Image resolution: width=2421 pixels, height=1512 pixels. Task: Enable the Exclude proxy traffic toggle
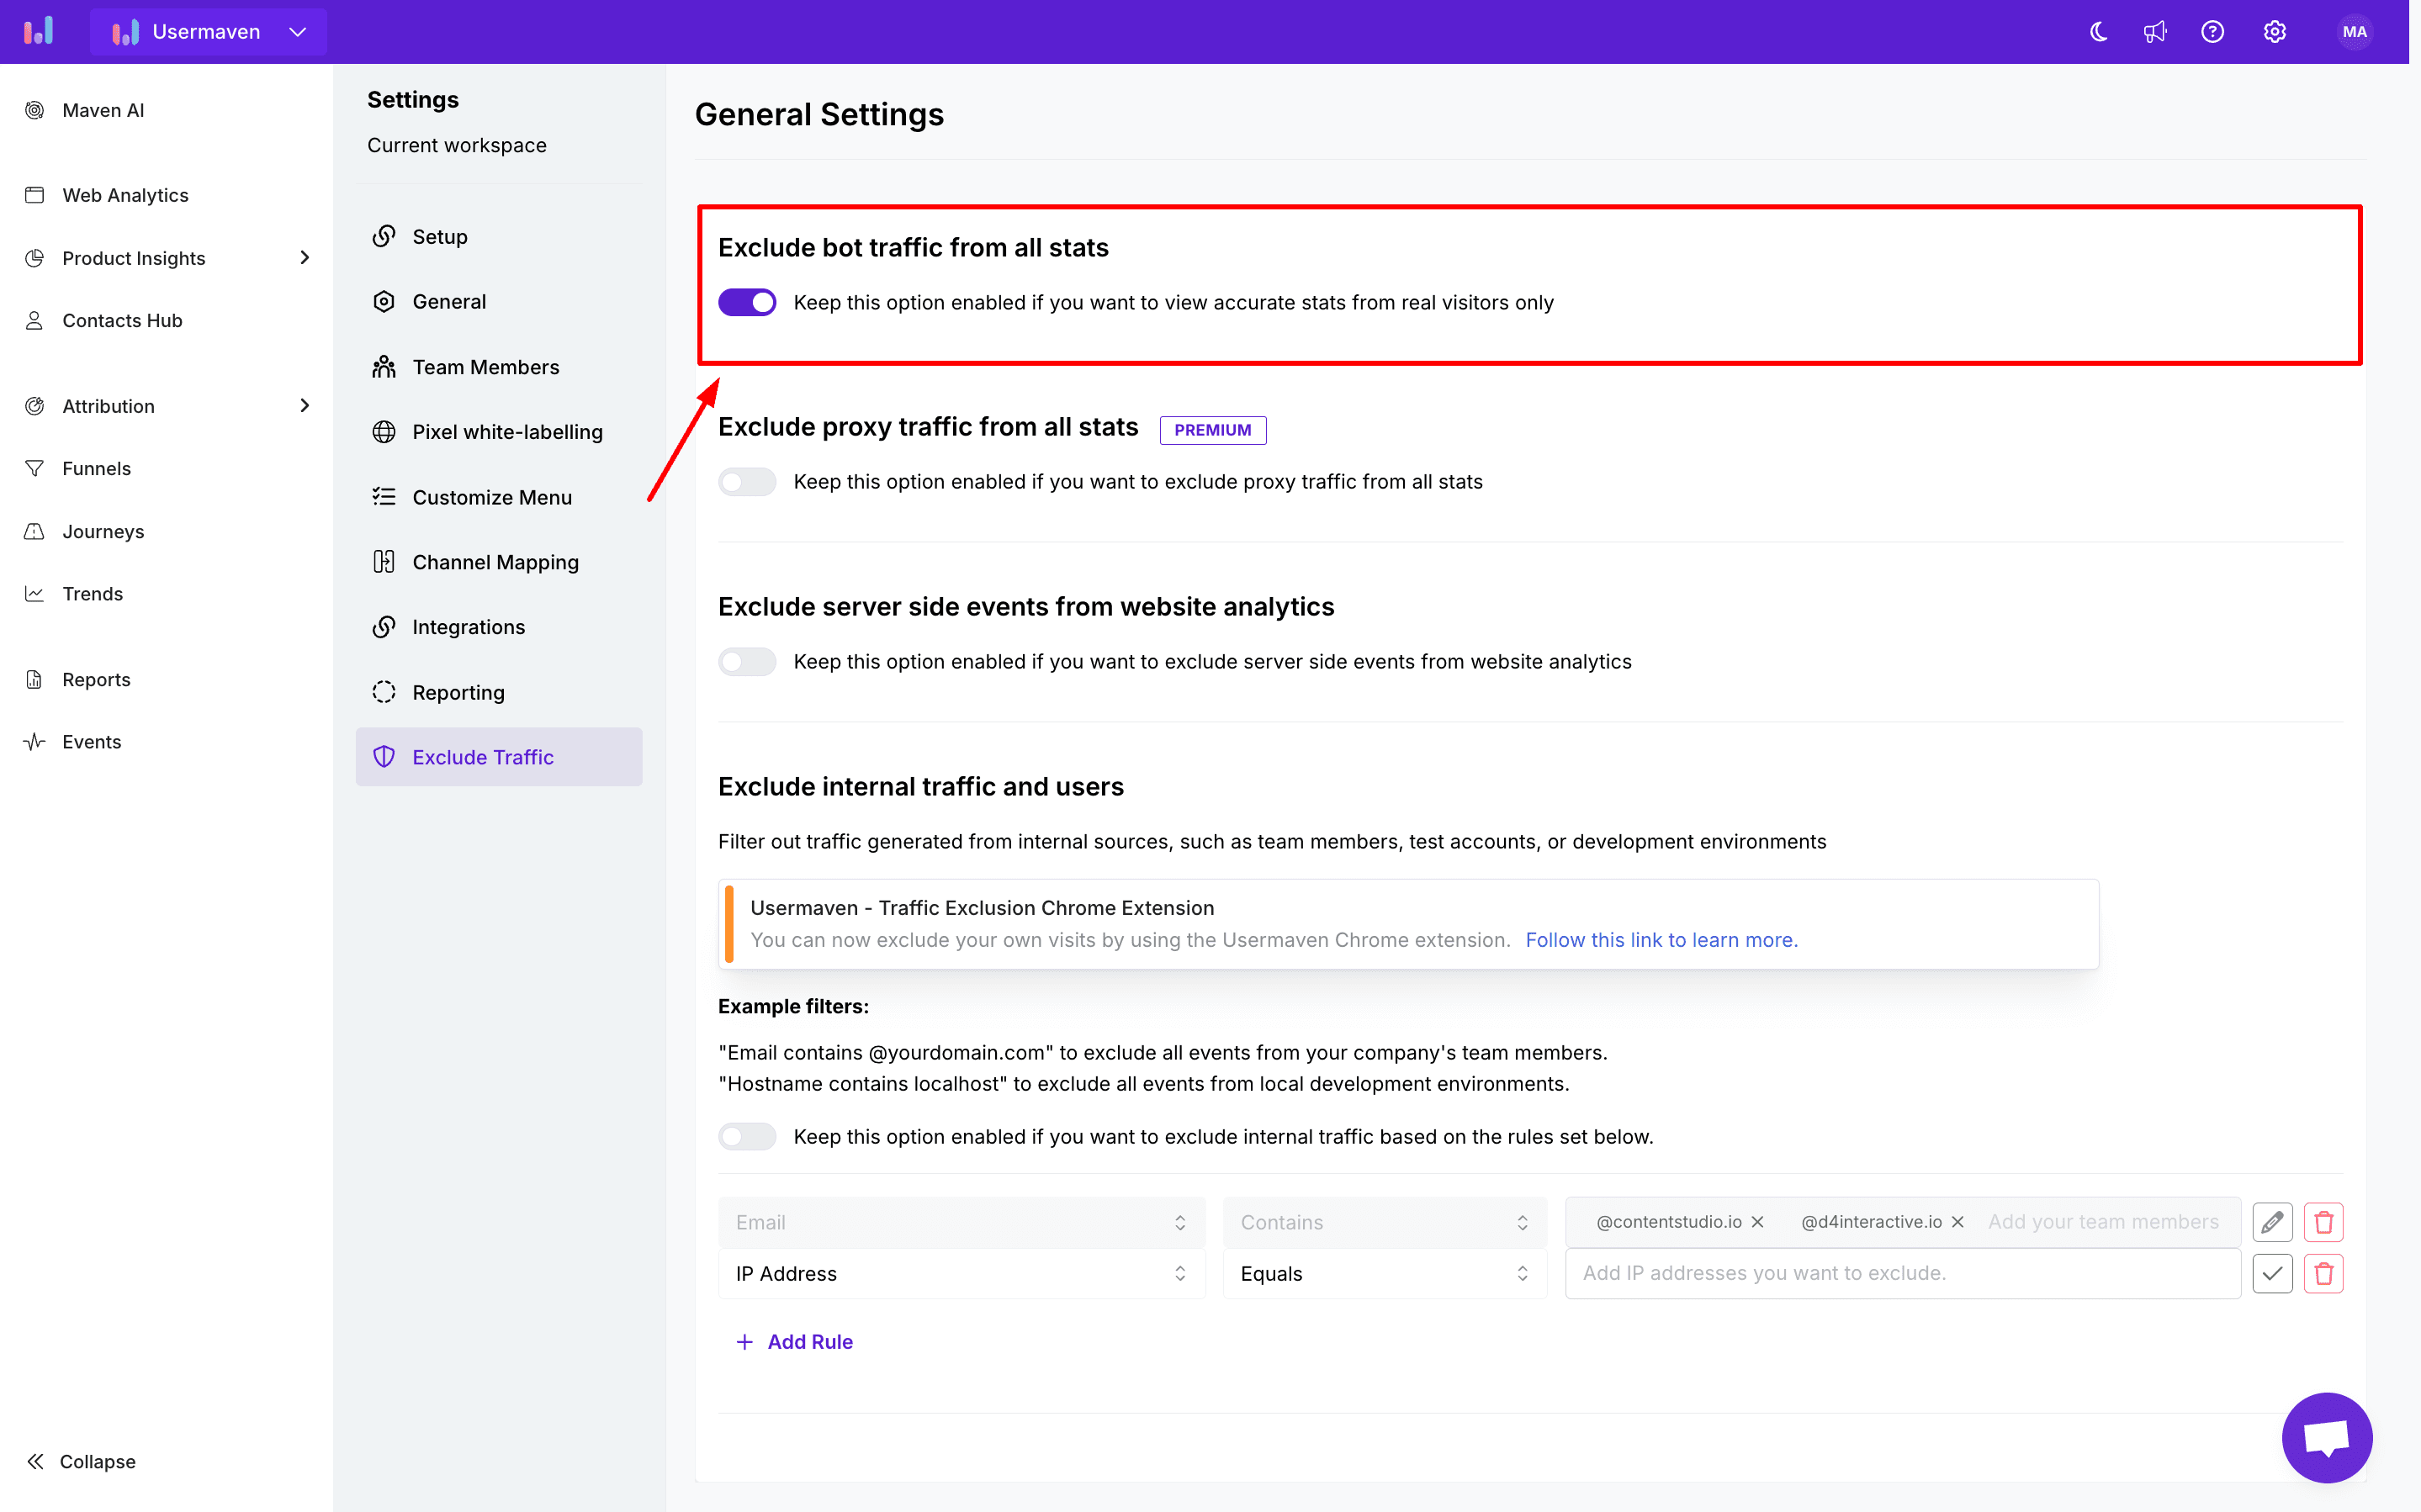745,481
